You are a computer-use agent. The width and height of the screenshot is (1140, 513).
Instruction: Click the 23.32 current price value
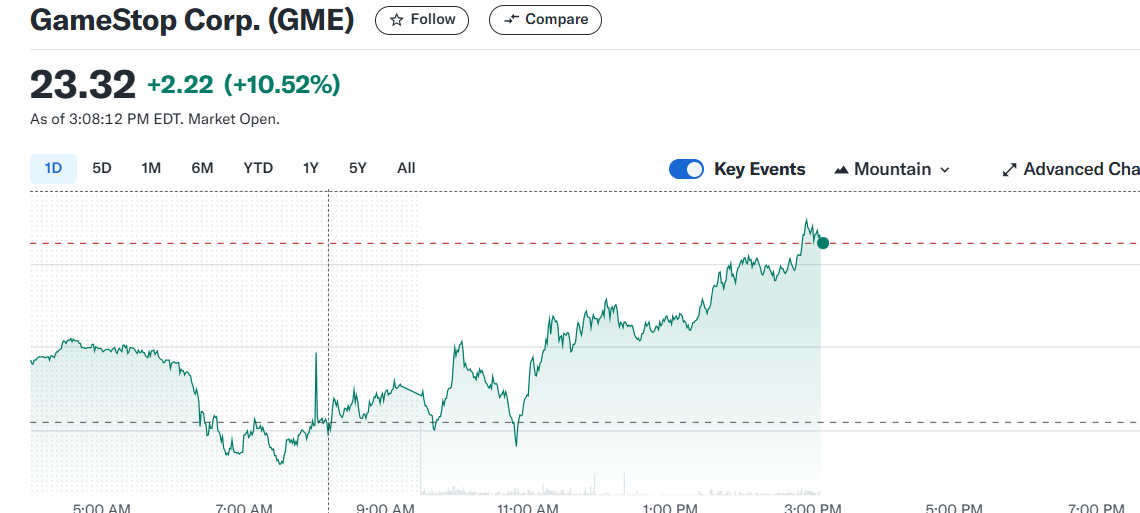tap(83, 84)
